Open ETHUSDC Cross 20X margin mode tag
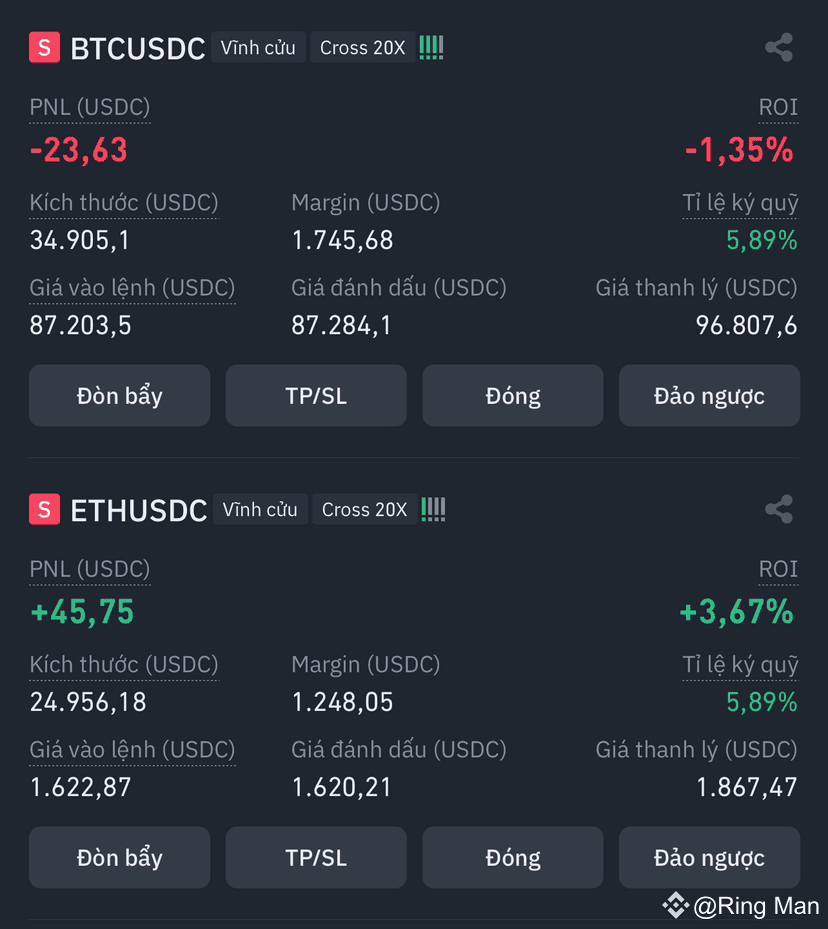This screenshot has height=929, width=828. point(364,509)
